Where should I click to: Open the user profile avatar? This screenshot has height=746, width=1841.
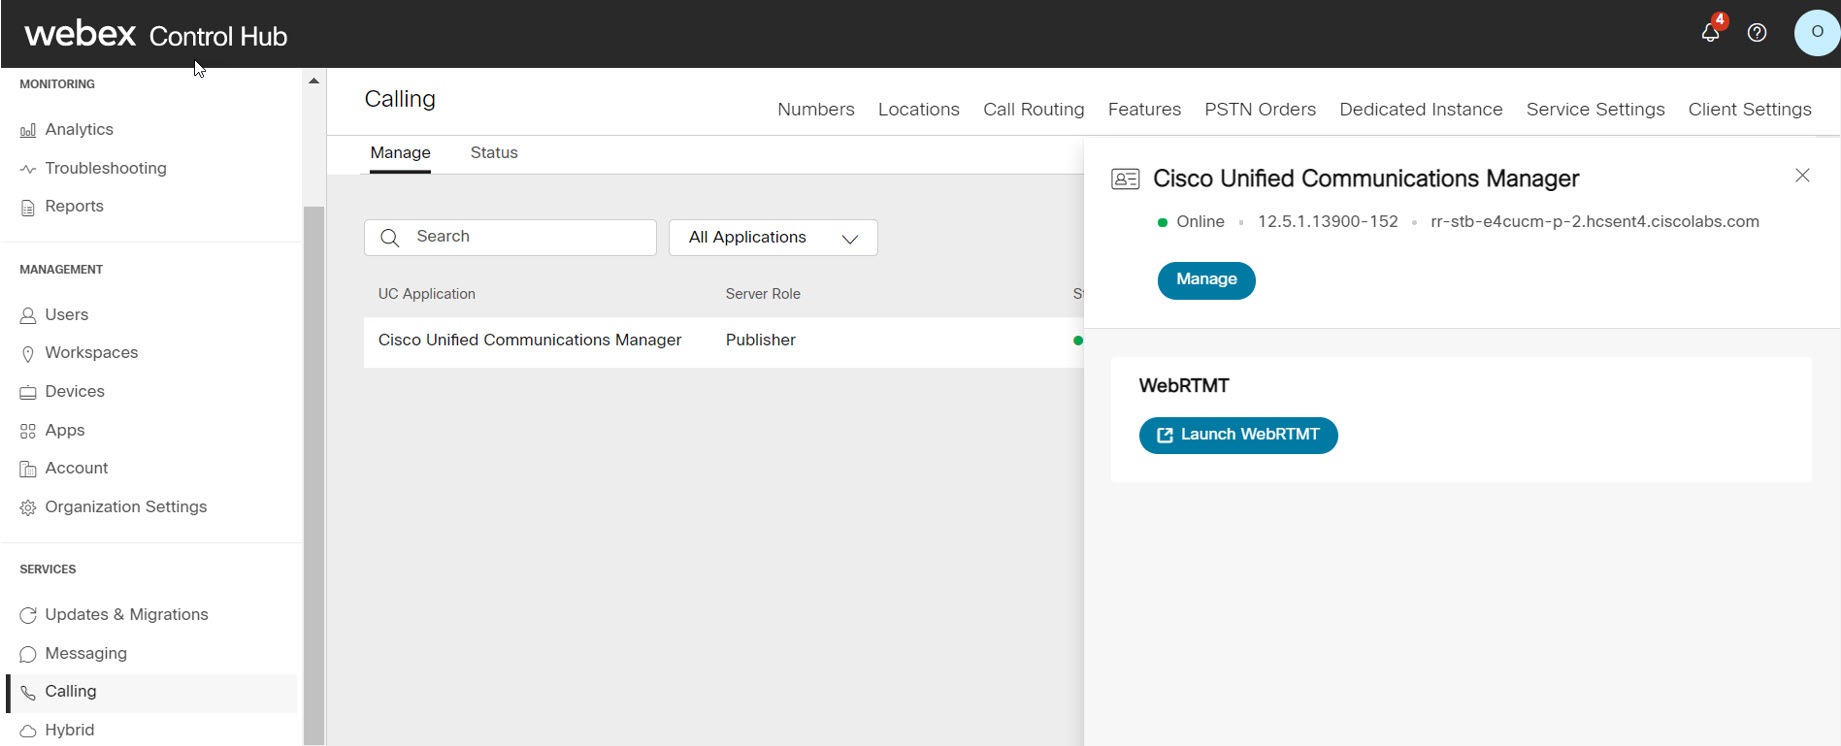pos(1817,32)
